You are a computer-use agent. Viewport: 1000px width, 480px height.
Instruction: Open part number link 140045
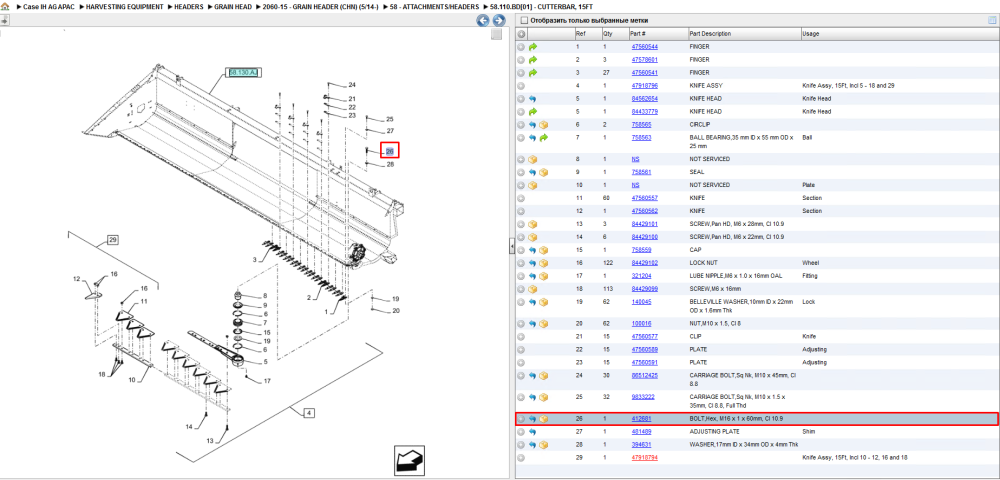(641, 302)
